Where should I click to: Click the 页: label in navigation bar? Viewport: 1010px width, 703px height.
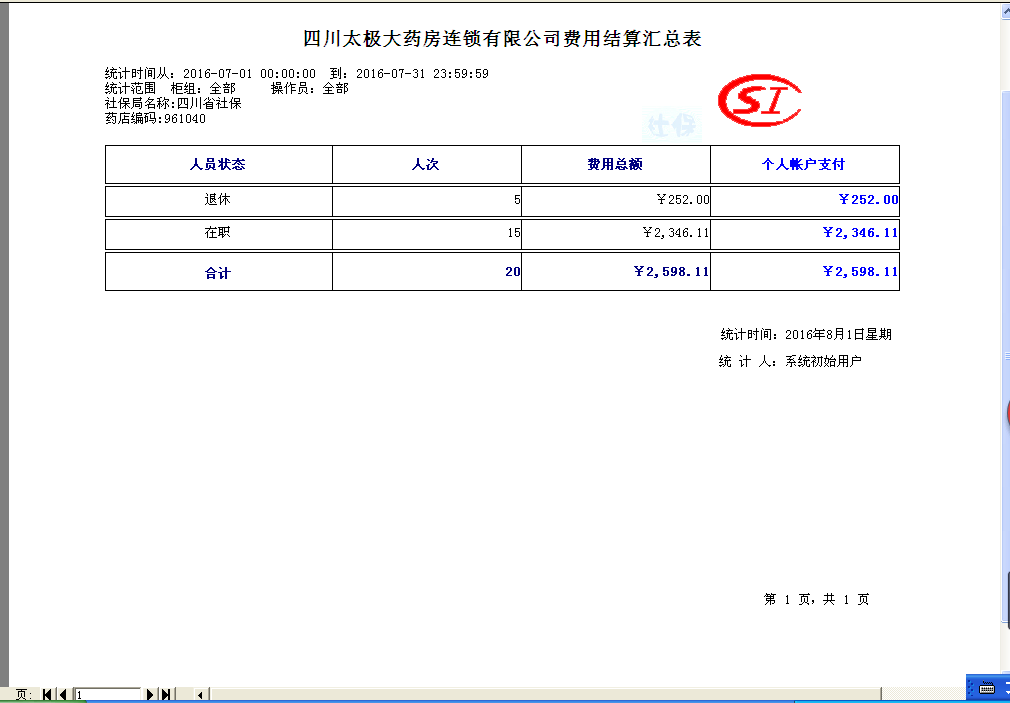[x=23, y=695]
